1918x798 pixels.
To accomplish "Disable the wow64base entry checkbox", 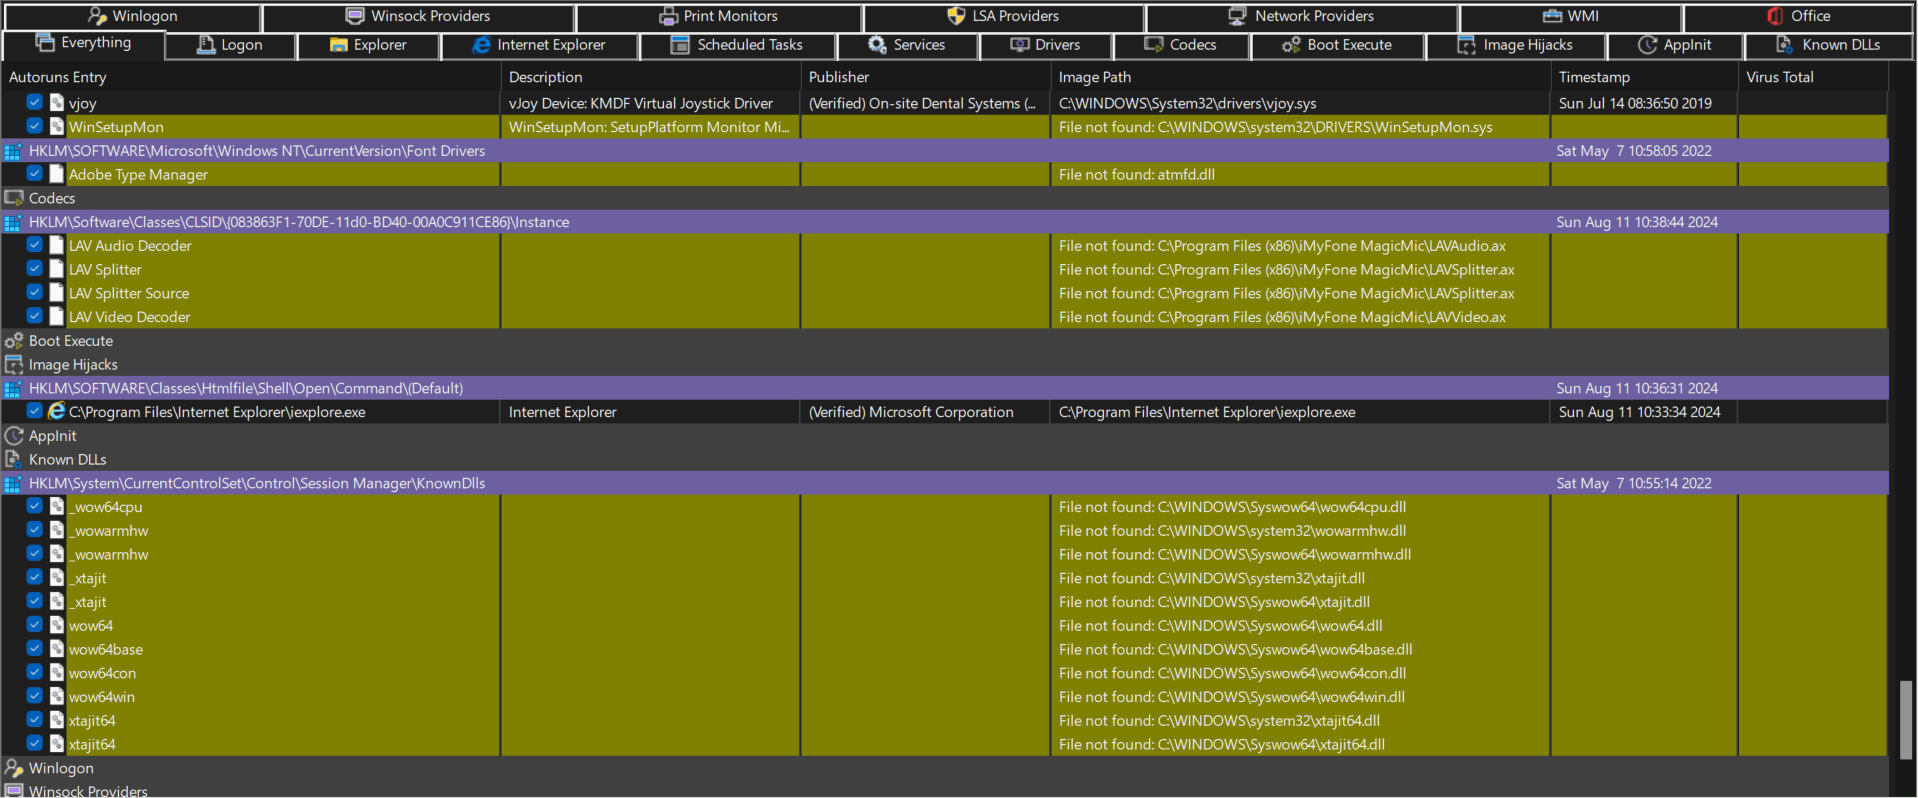I will (35, 648).
